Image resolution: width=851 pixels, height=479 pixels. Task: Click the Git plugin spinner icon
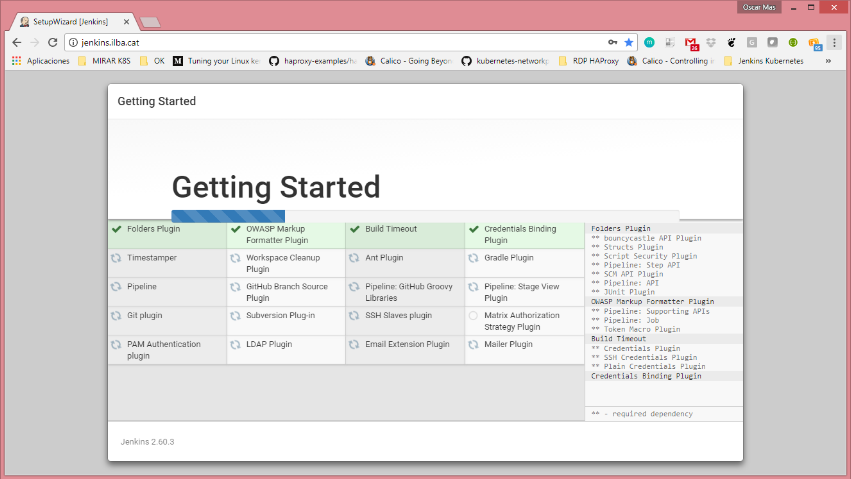(x=116, y=315)
